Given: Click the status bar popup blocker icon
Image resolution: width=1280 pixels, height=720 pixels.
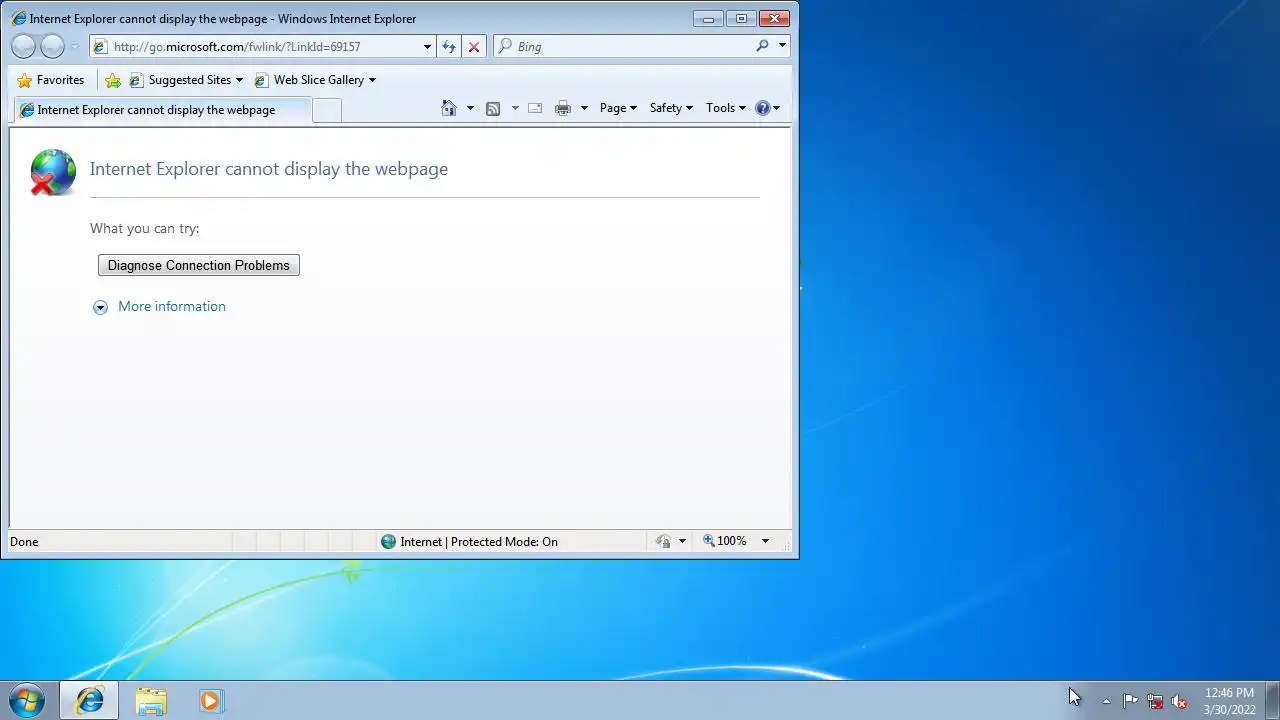Looking at the screenshot, I should coord(663,541).
